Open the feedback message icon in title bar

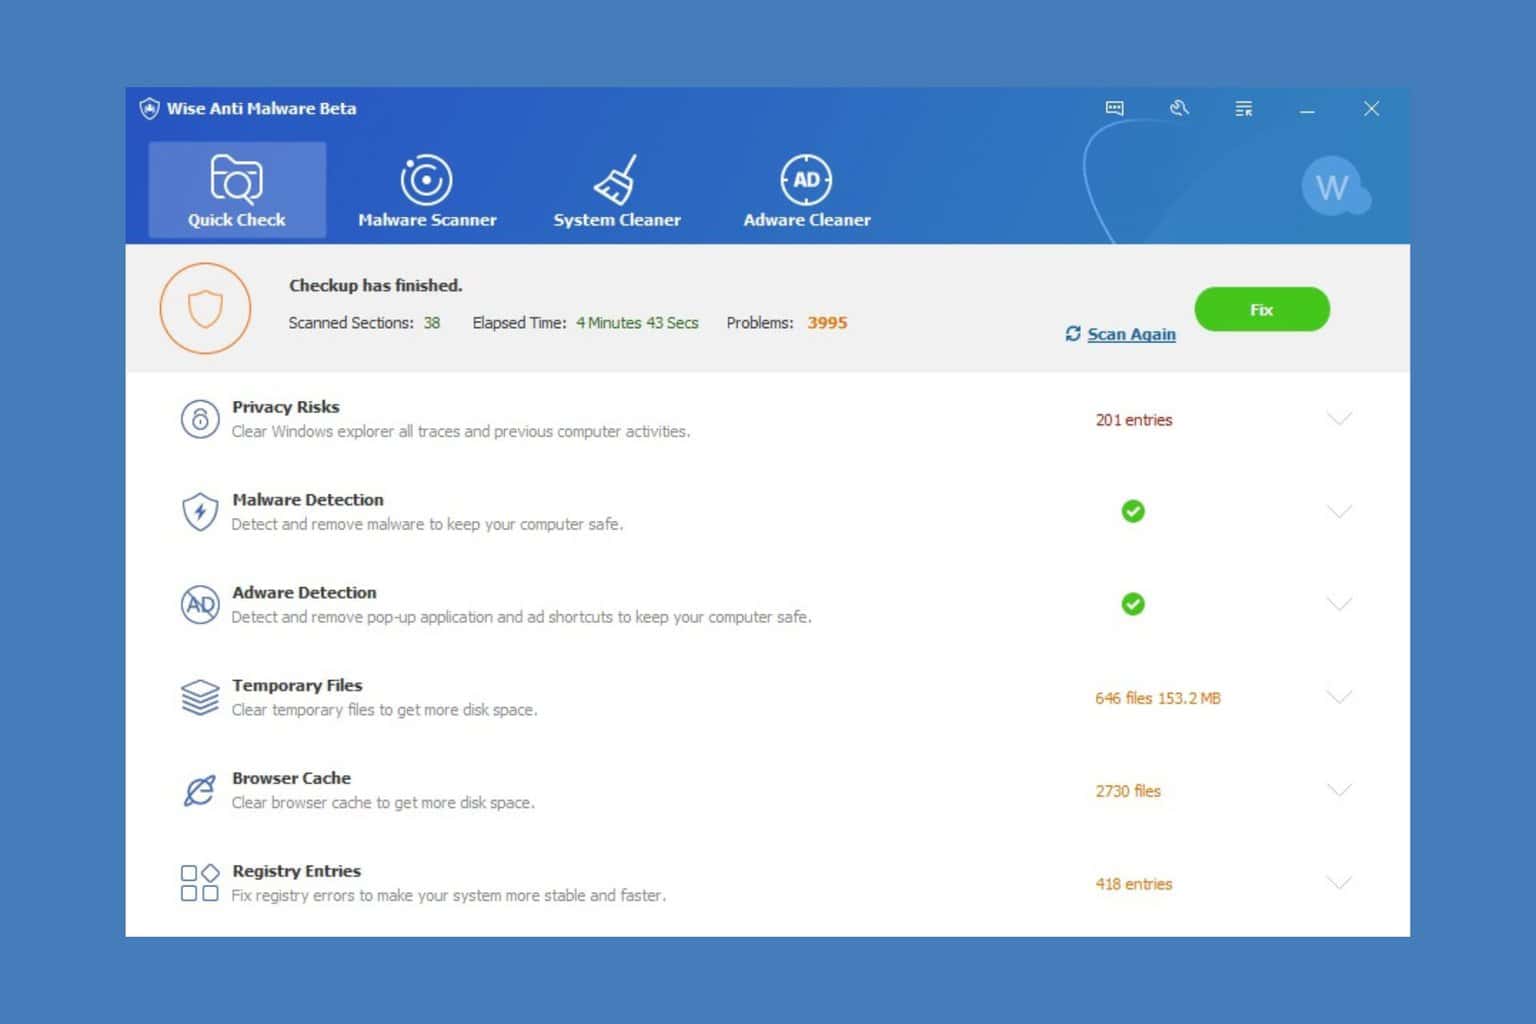coord(1115,108)
